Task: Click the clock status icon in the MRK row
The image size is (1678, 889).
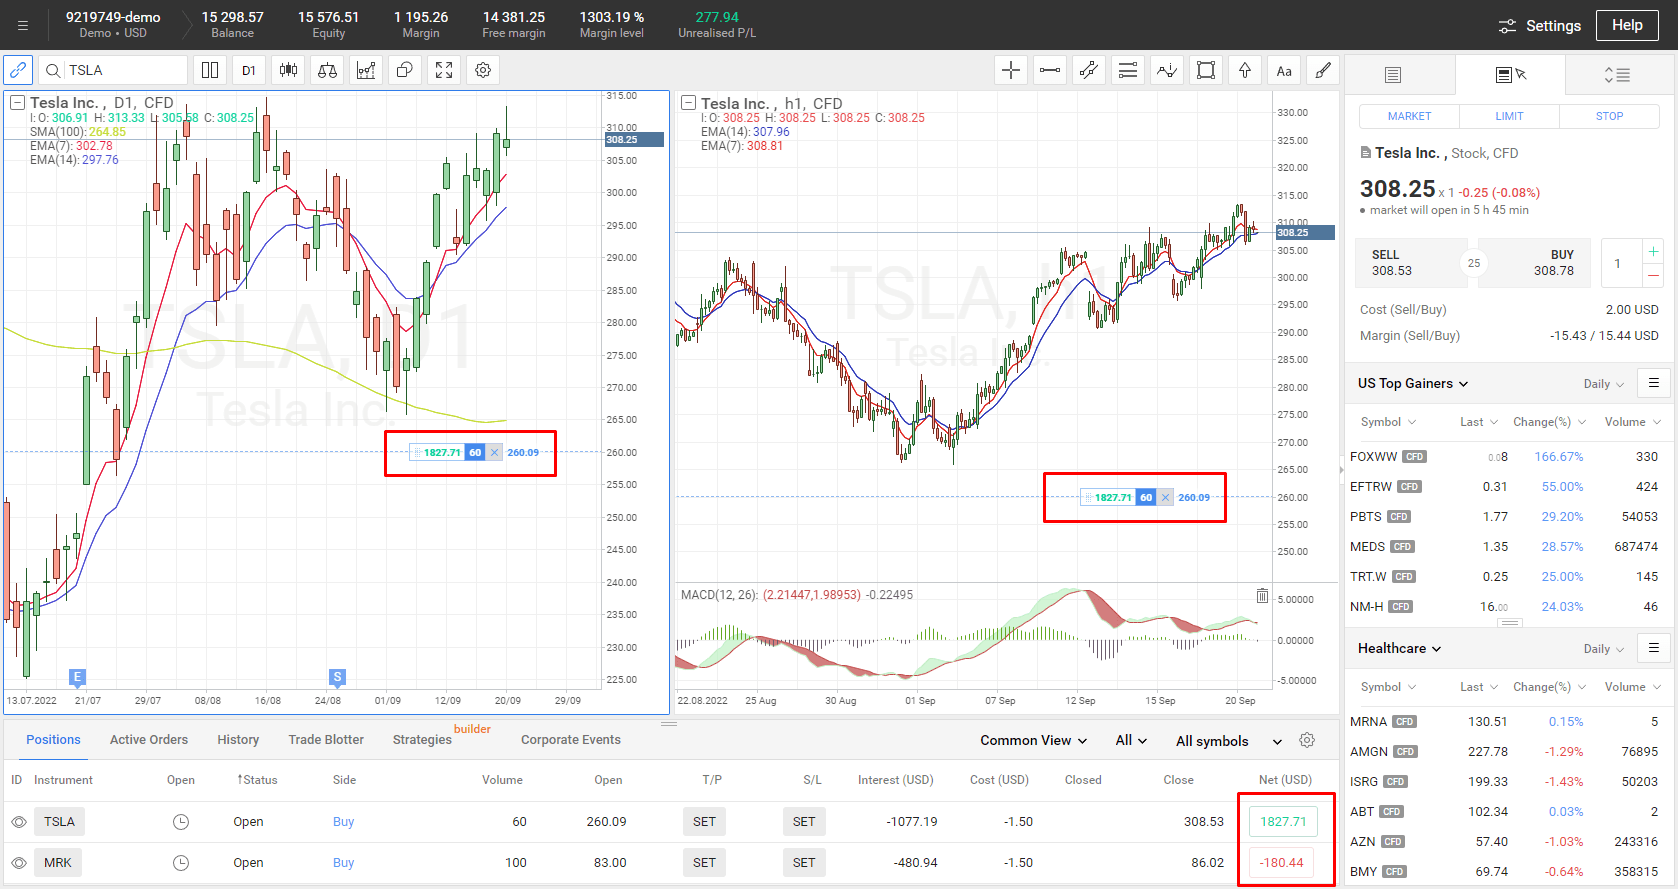Action: [181, 863]
